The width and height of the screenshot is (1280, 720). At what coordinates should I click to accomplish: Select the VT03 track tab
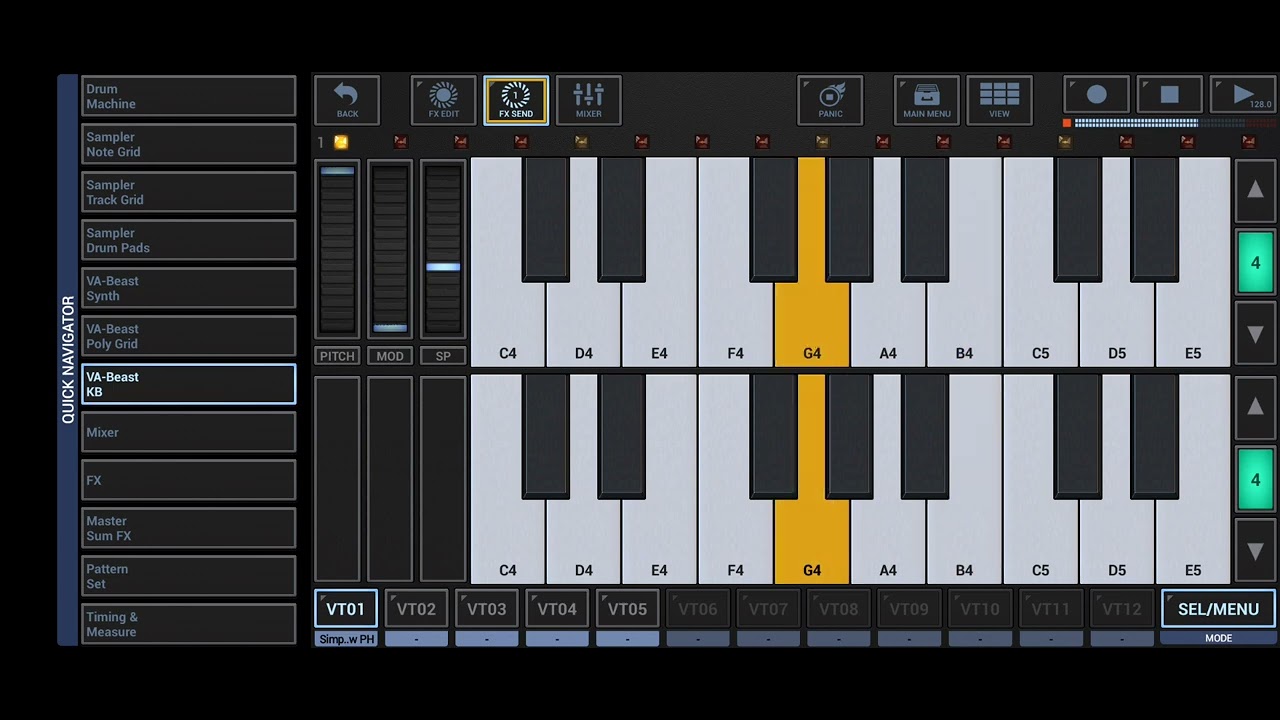487,609
